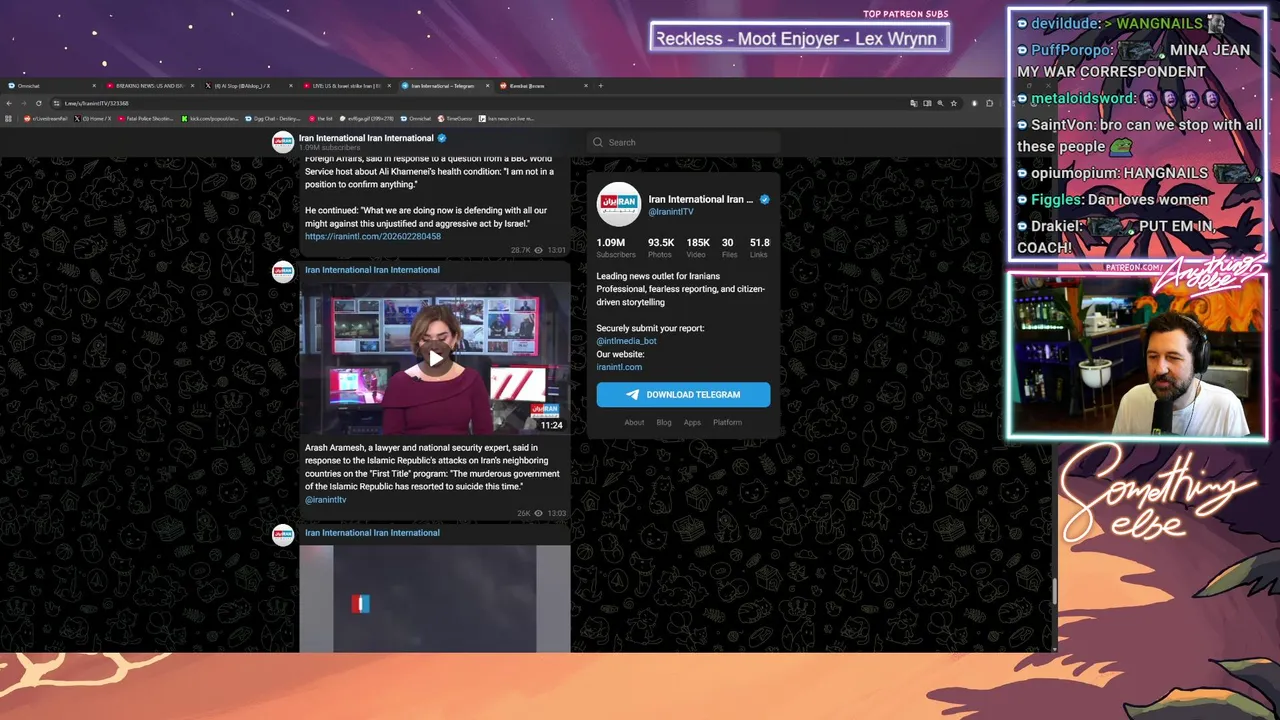Open 'the list' bookmark
This screenshot has height=720, width=1280.
321,119
